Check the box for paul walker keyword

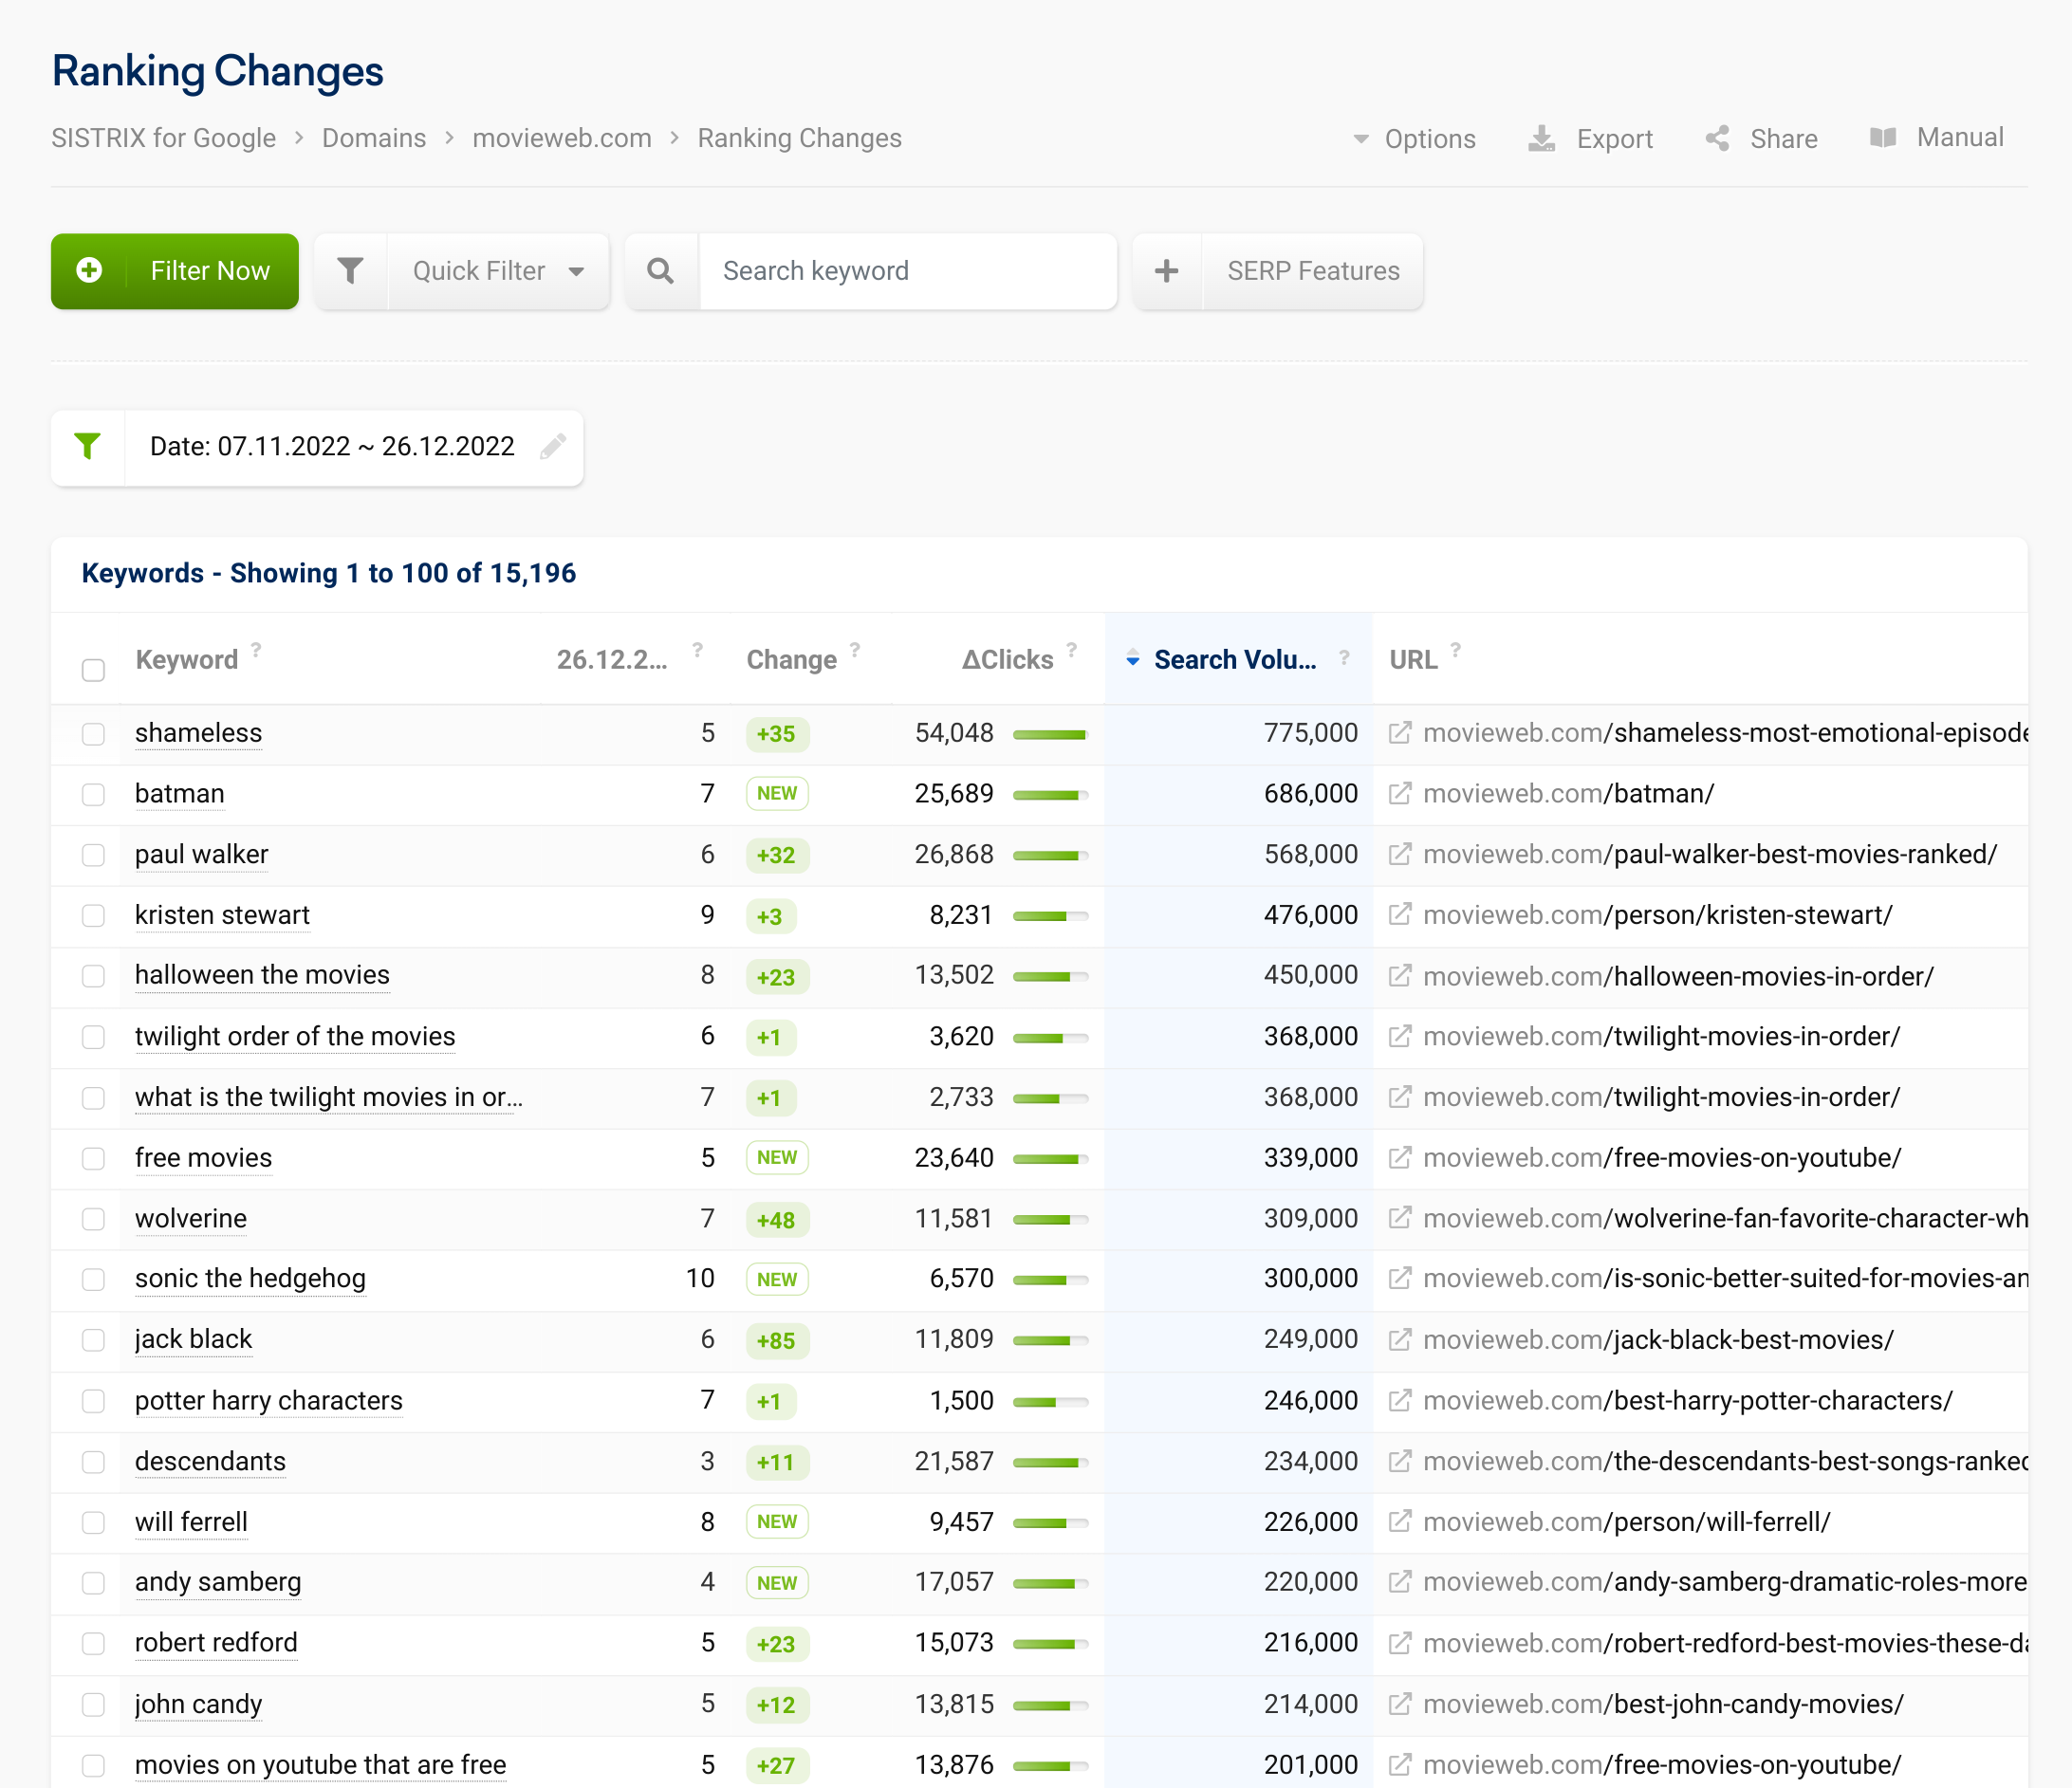[x=93, y=855]
